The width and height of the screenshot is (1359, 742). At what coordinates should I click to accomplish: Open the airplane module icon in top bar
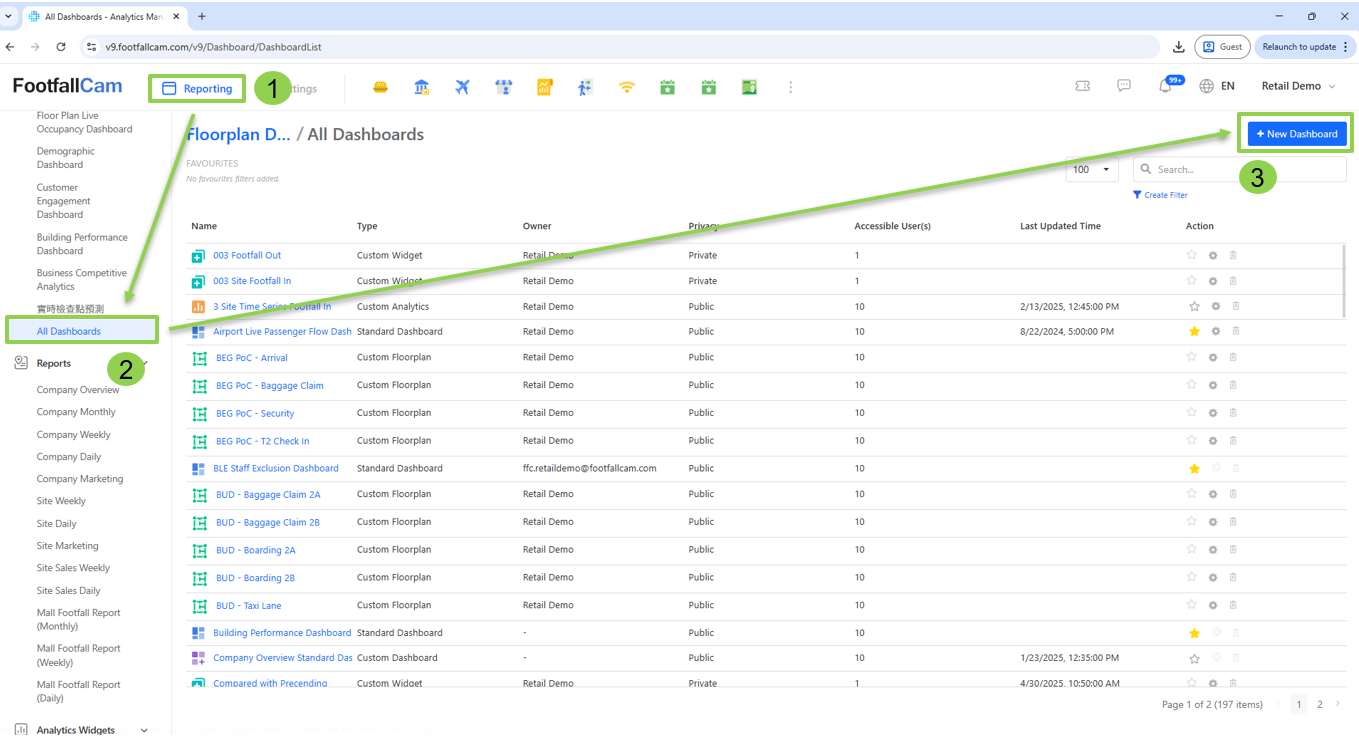(462, 88)
